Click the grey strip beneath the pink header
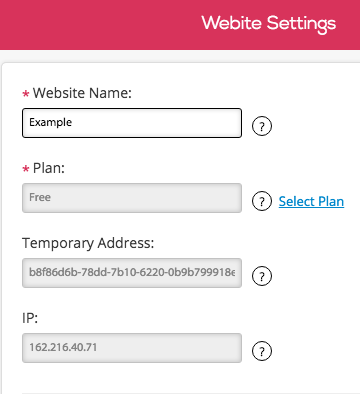 pos(180,56)
